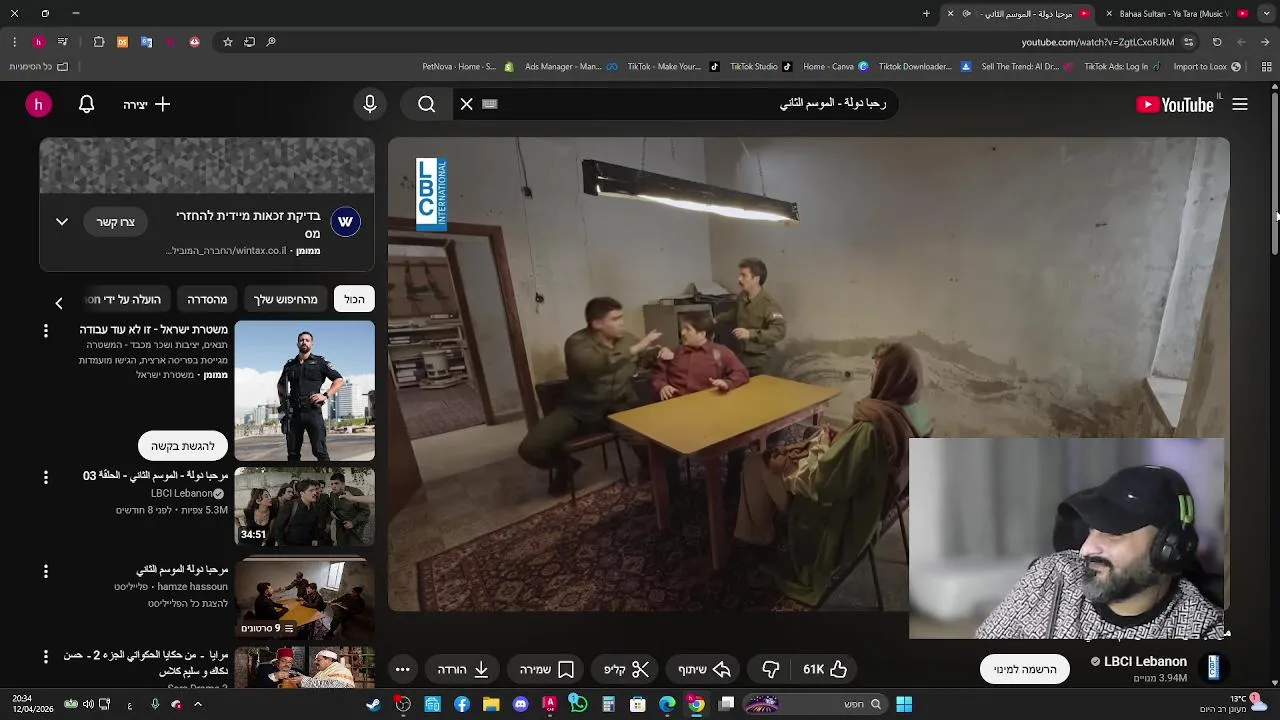Open Home - Canva bookmark
The width and height of the screenshot is (1280, 720).
835,67
